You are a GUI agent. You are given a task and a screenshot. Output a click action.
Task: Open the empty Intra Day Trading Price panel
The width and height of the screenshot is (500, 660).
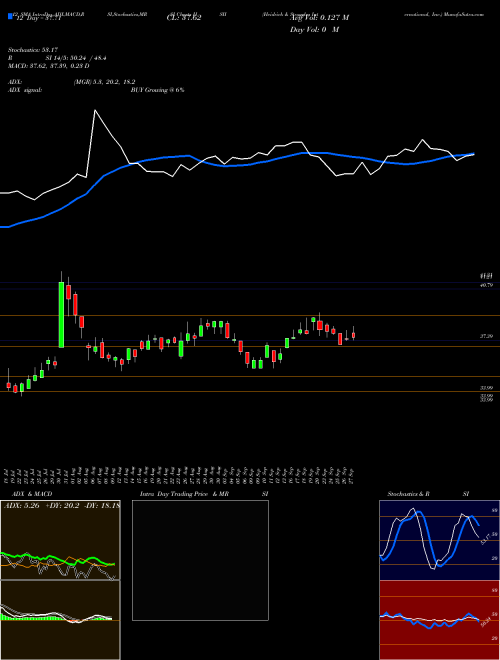[x=200, y=560]
